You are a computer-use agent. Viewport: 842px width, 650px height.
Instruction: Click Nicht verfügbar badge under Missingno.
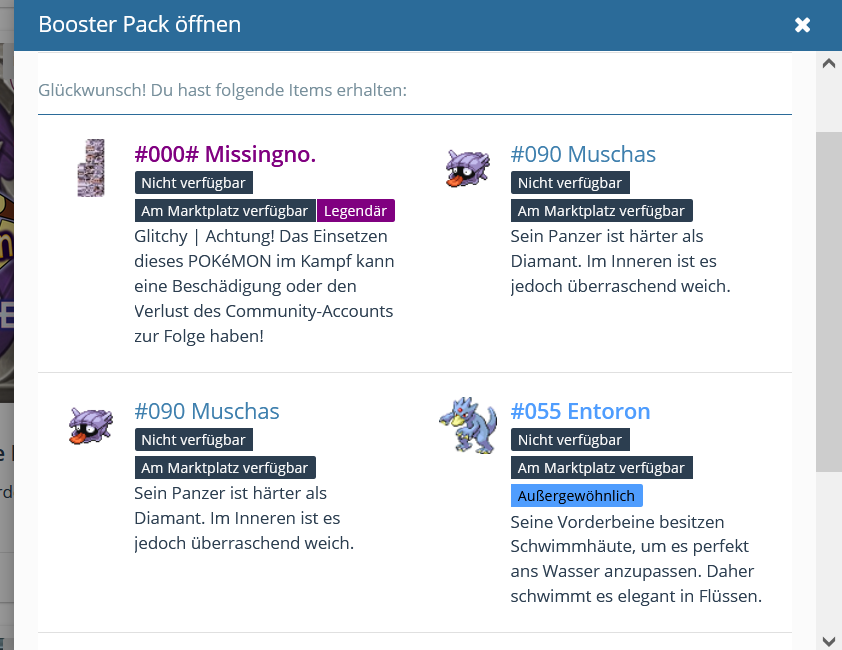click(x=193, y=183)
